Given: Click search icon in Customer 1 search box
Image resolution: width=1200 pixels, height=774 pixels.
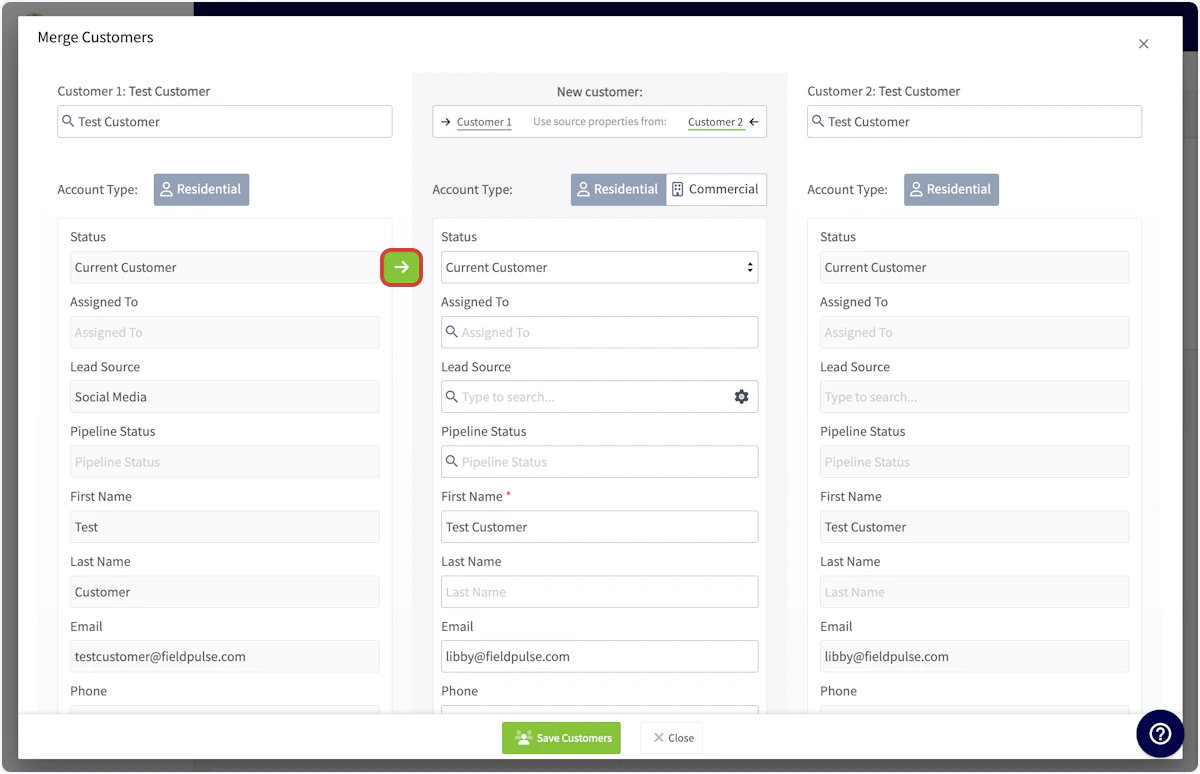Looking at the screenshot, I should coord(68,121).
